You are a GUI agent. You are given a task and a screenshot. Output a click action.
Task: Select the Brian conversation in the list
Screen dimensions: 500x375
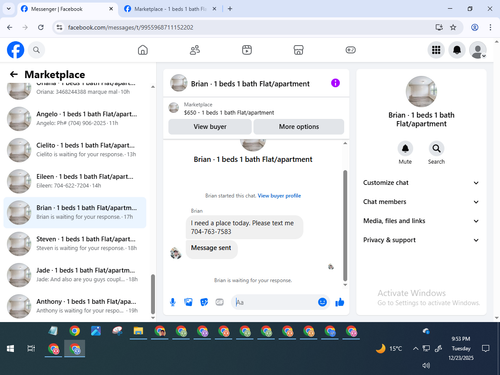[75, 212]
